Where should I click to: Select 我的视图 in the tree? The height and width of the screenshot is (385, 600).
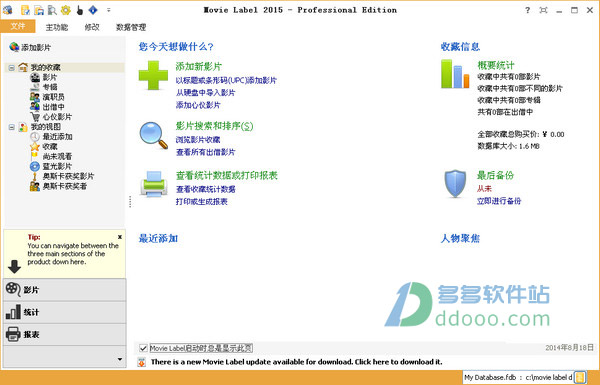46,127
